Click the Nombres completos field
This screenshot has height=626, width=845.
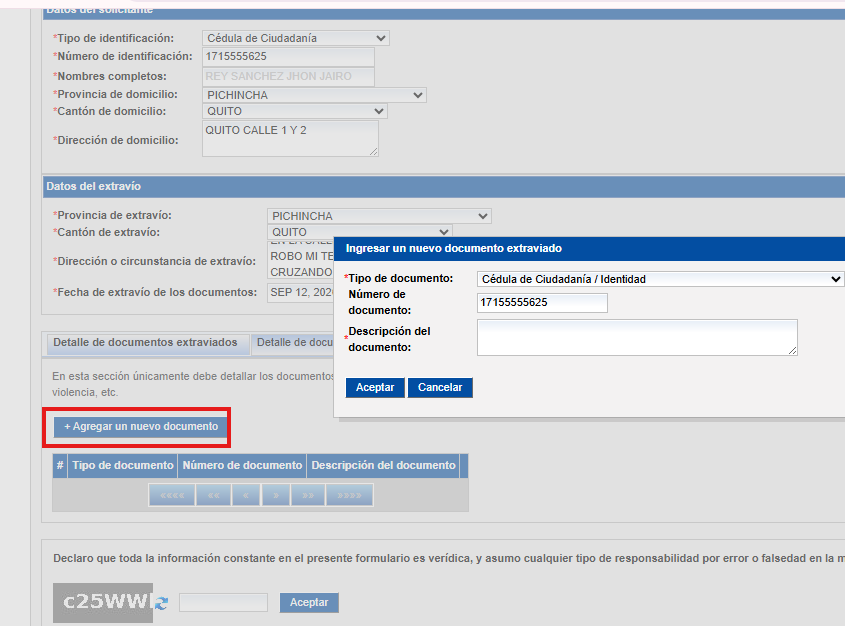click(x=288, y=76)
